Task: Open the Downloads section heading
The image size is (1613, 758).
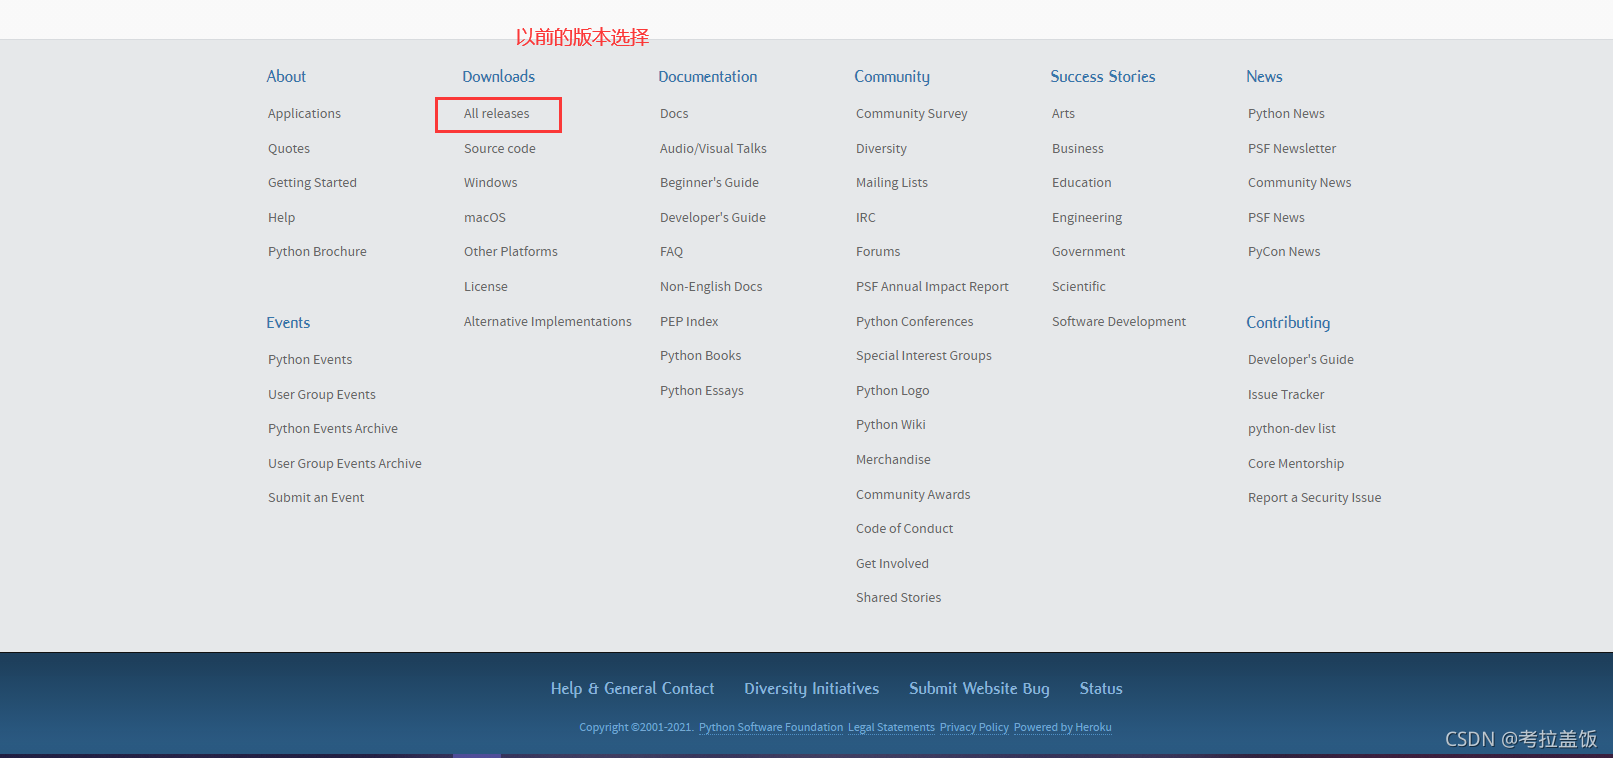Action: (x=498, y=76)
